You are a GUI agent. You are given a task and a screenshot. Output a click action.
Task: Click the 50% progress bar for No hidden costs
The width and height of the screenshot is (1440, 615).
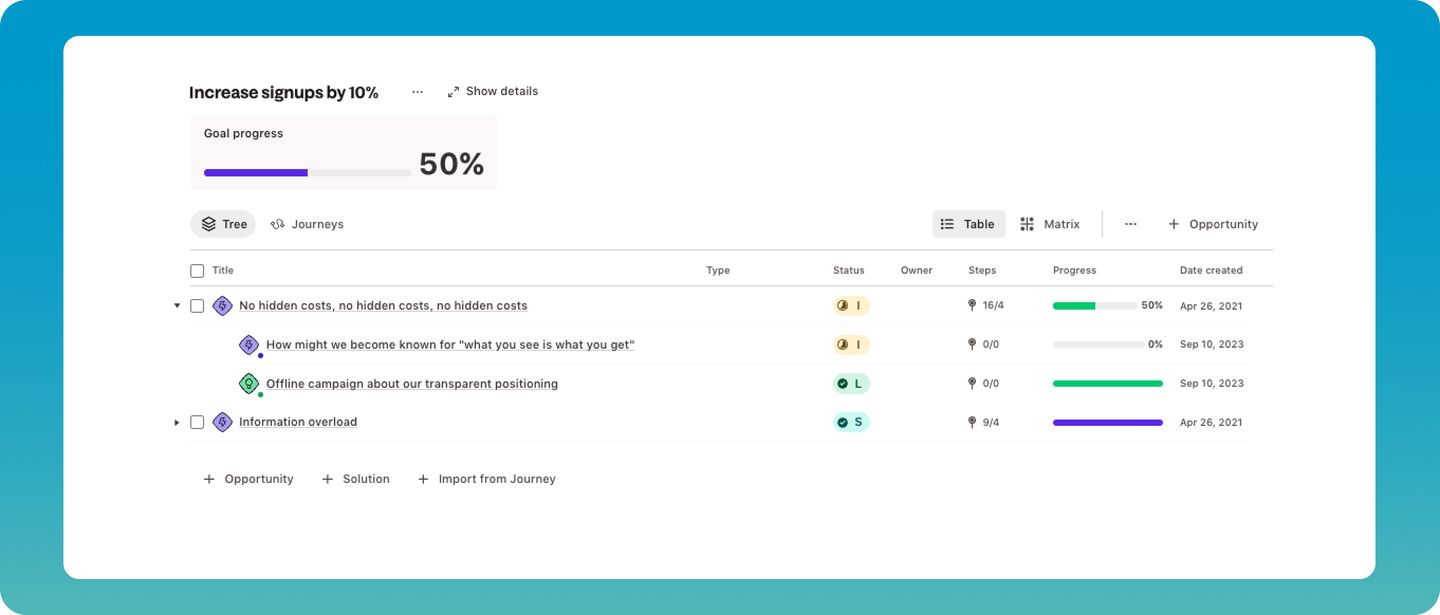(x=1094, y=306)
